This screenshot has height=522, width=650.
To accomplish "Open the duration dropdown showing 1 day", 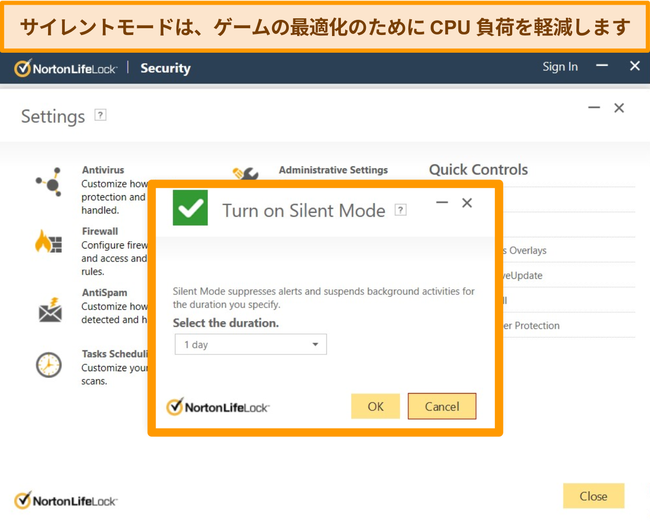I will click(250, 345).
